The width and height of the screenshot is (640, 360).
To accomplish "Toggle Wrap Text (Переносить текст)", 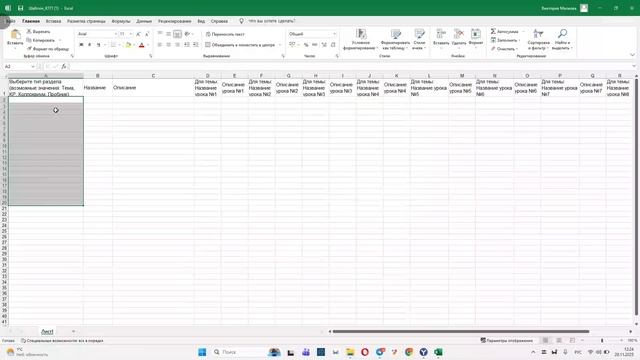I will (x=225, y=34).
